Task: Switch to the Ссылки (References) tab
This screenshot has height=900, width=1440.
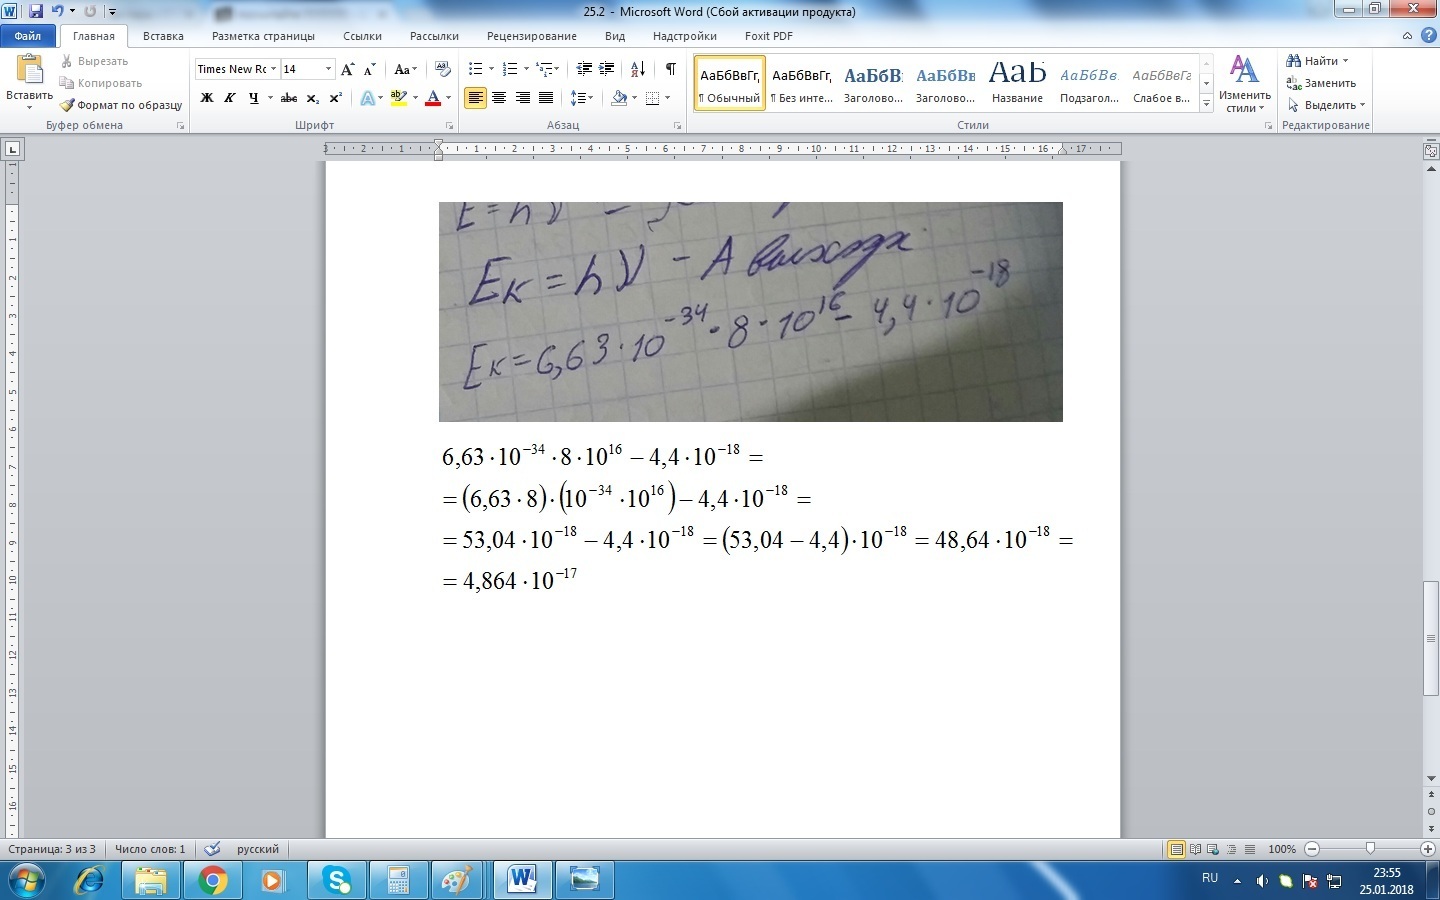Action: click(x=362, y=36)
